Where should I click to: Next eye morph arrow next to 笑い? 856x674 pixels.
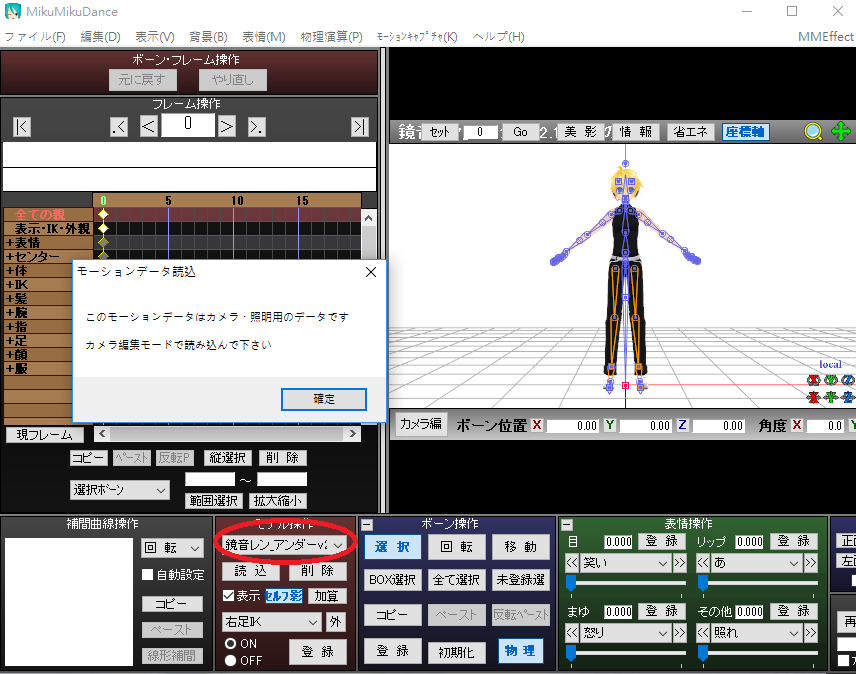679,563
